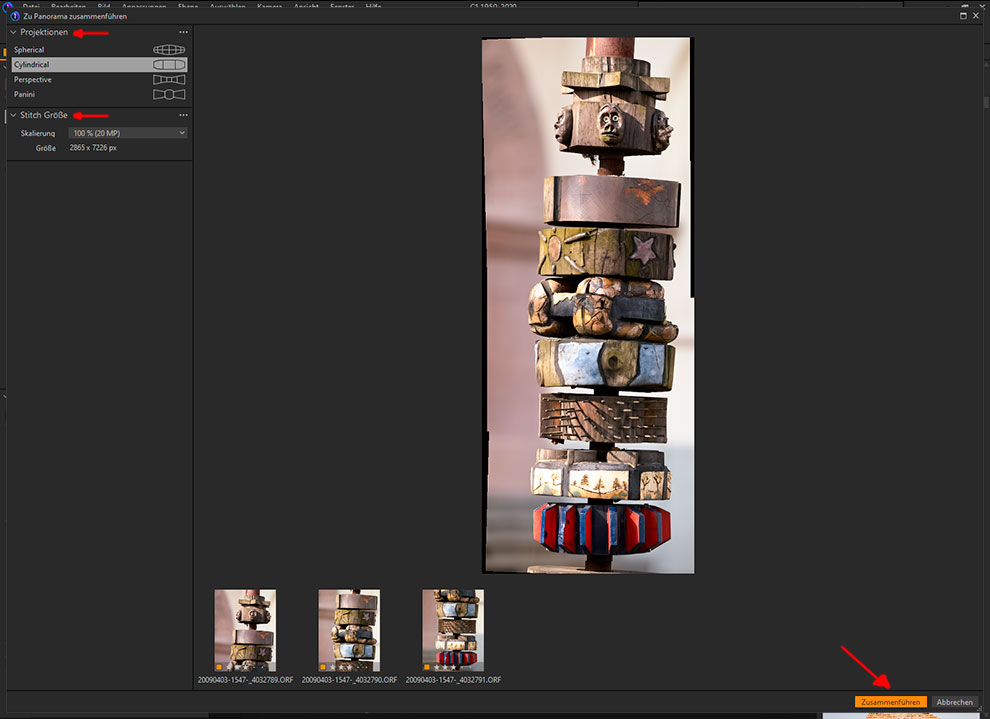Click the stitched panorama preview image
990x719 pixels.
click(588, 306)
